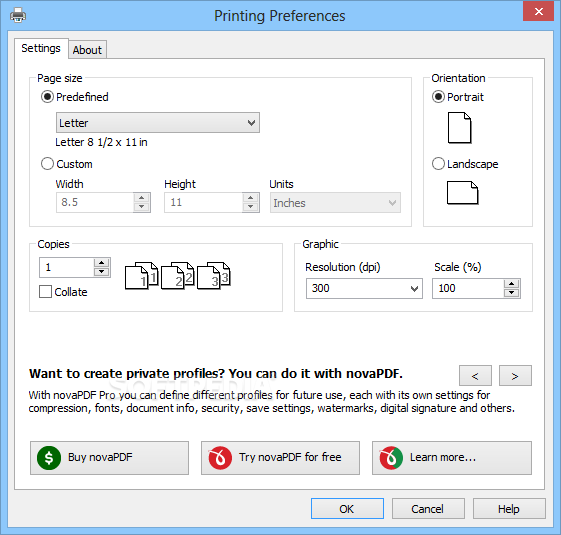Click the Learn more button
The height and width of the screenshot is (535, 561).
[452, 458]
